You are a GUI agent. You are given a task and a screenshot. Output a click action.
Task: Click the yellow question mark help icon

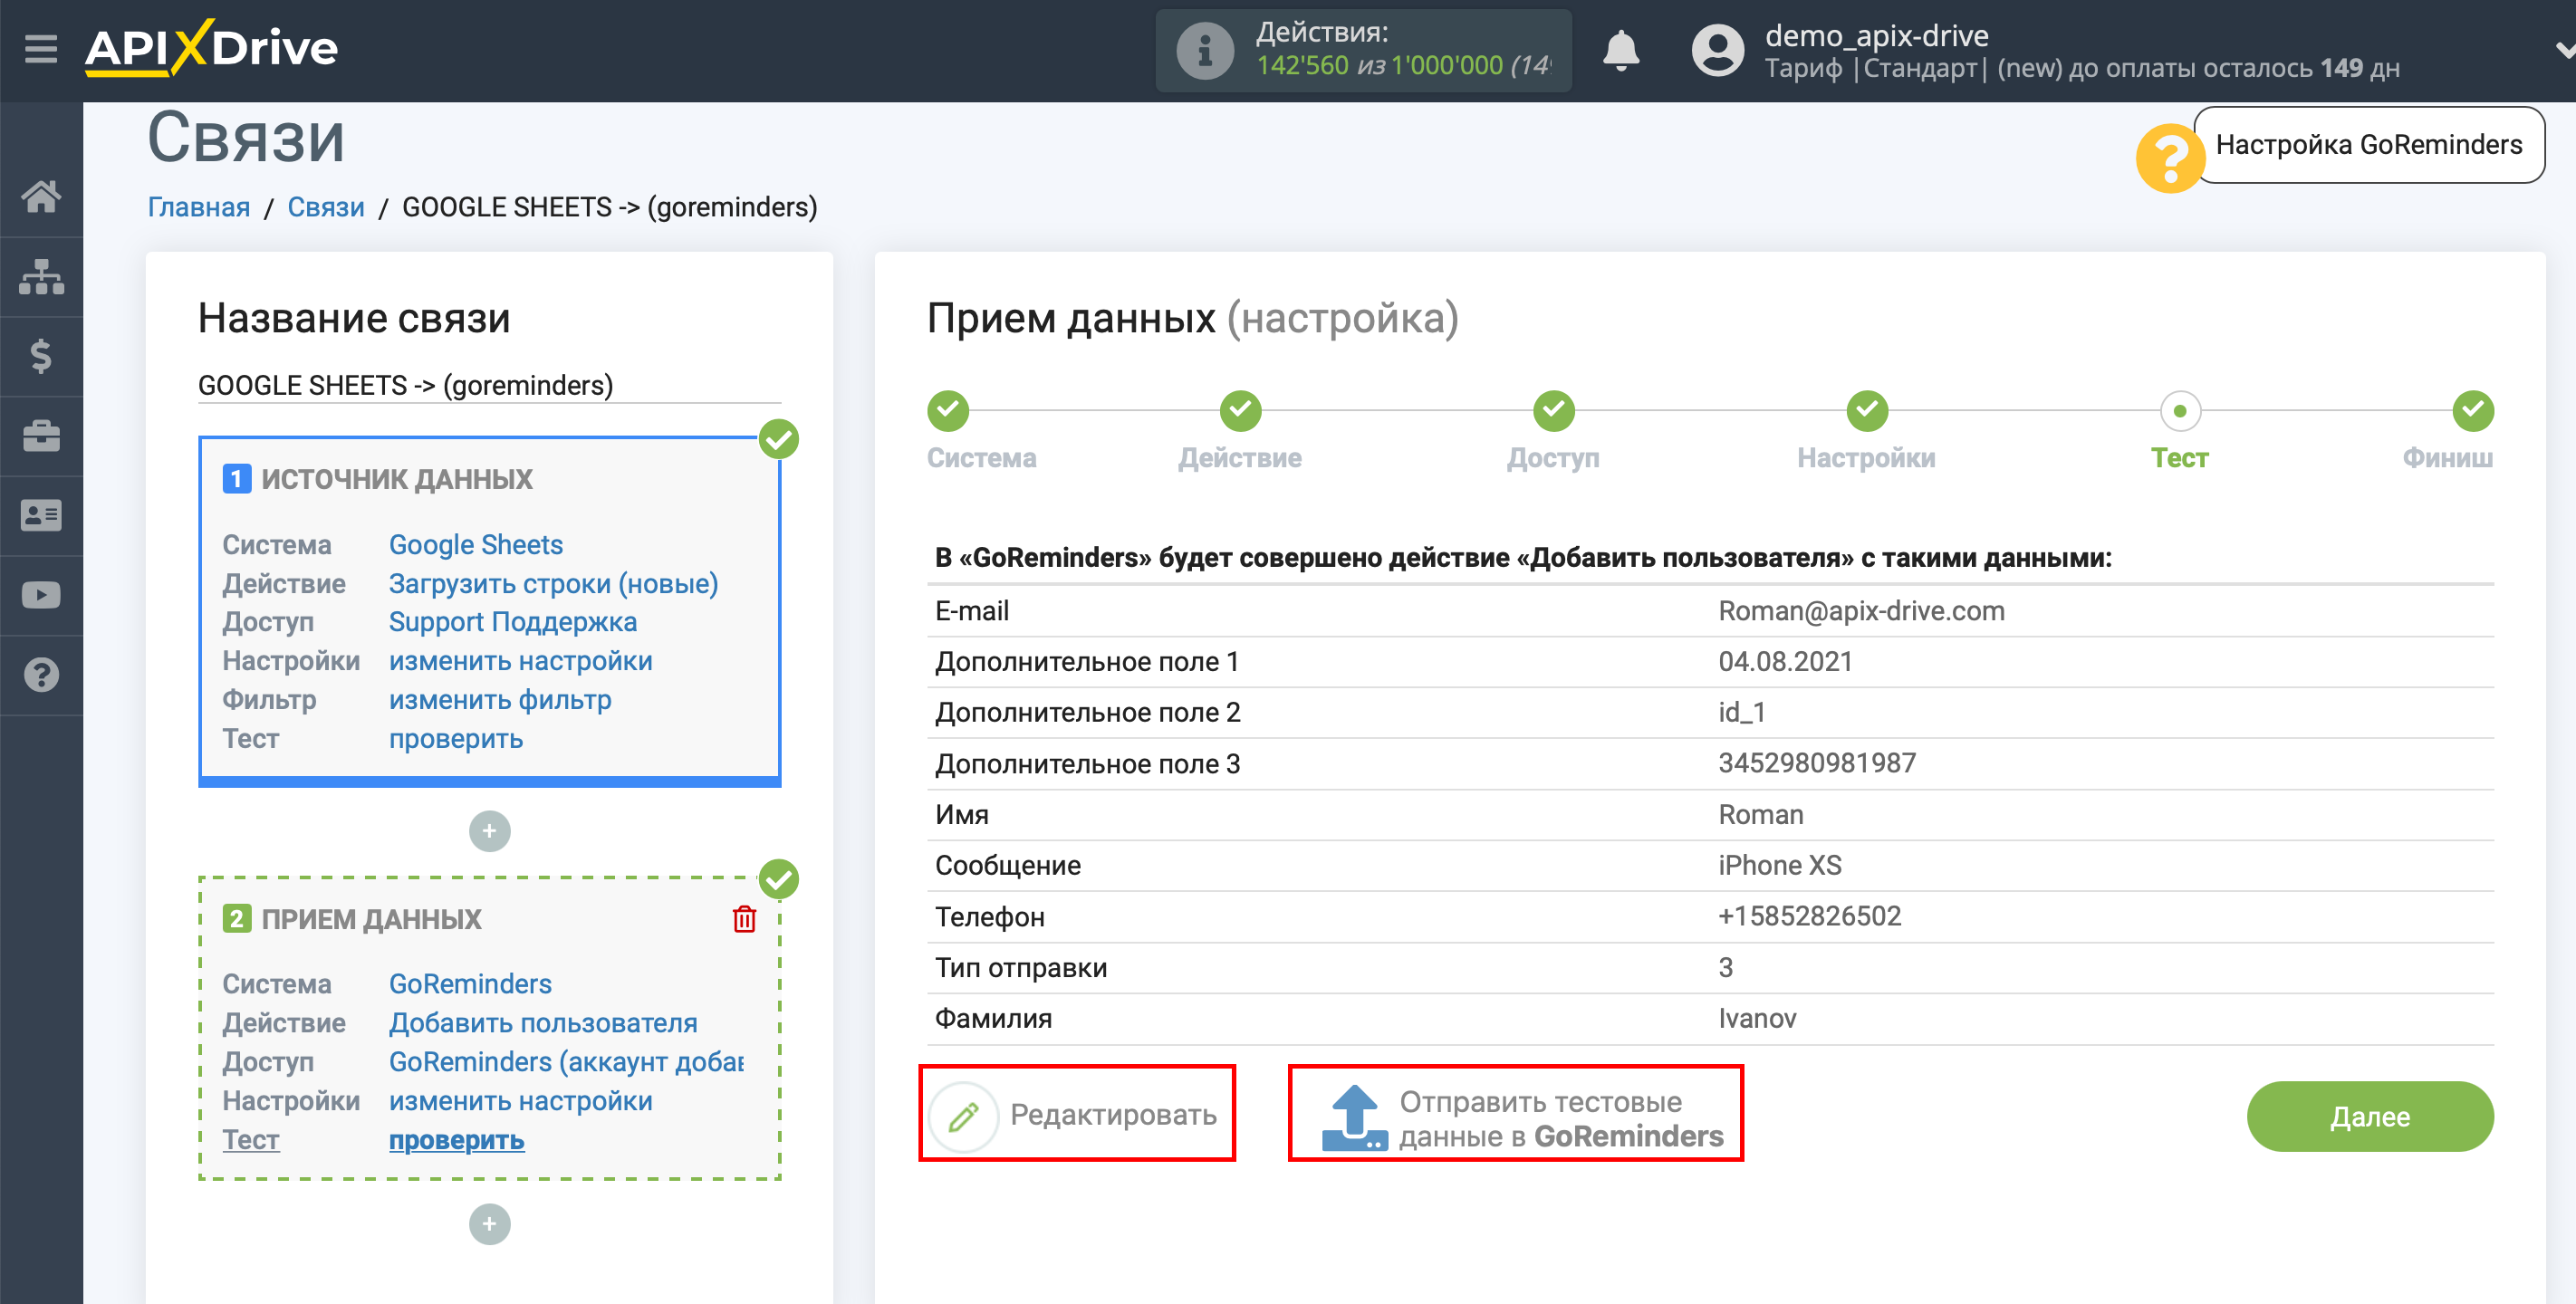[2169, 157]
